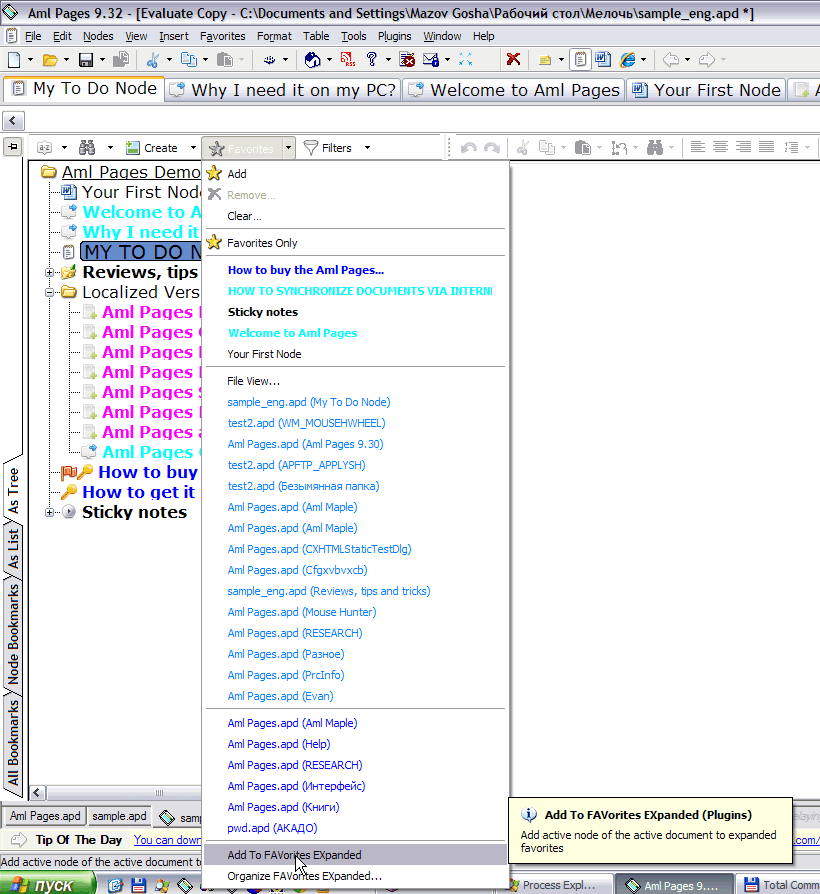This screenshot has width=820, height=894.
Task: Click the Copy icon in the main toolbar
Action: click(x=188, y=59)
